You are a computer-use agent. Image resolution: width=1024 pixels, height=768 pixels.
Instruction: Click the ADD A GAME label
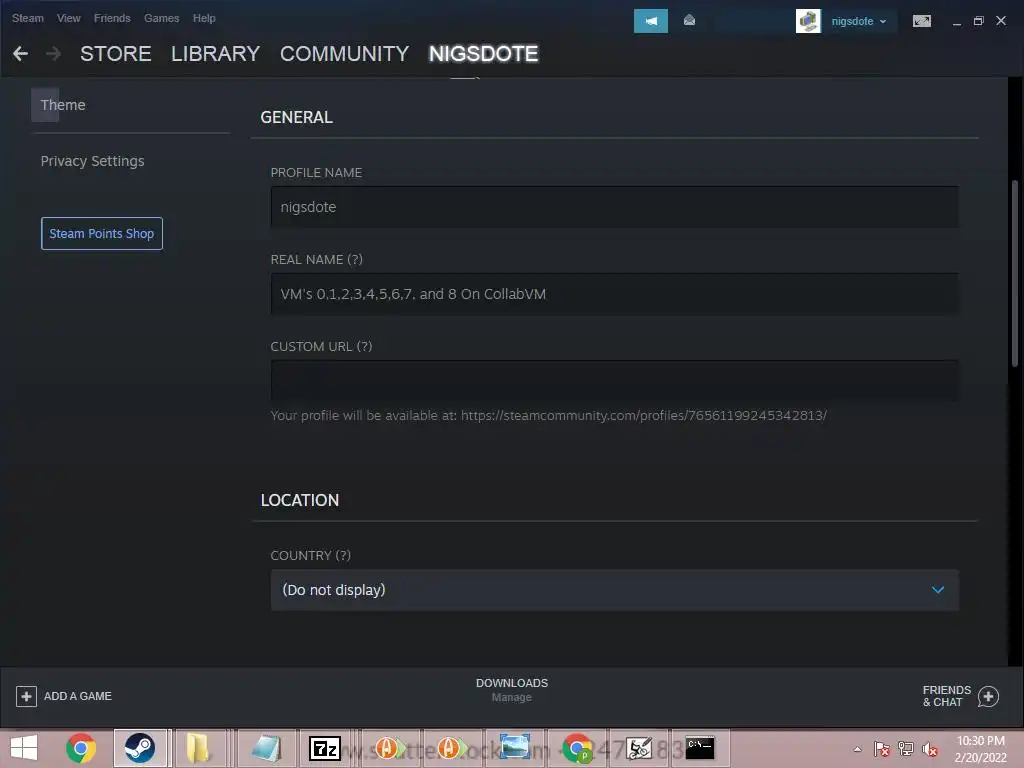tap(78, 696)
